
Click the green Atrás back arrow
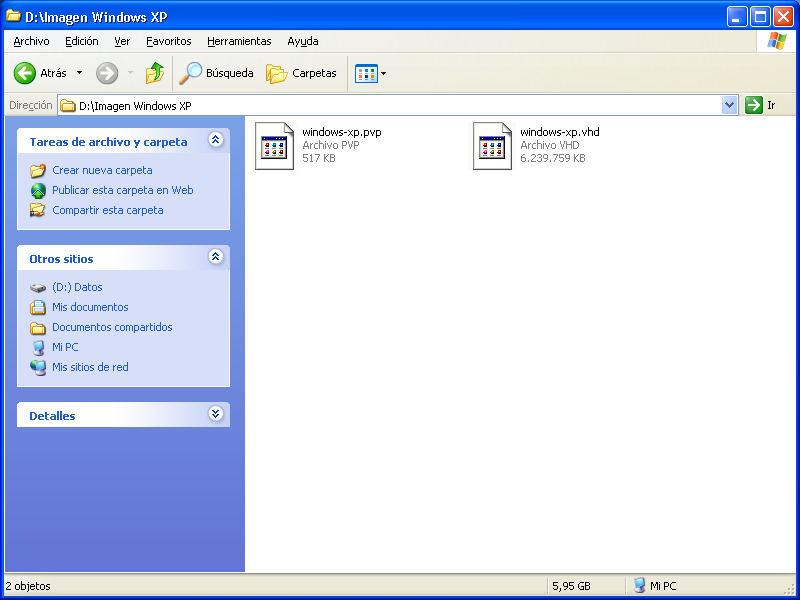[25, 73]
